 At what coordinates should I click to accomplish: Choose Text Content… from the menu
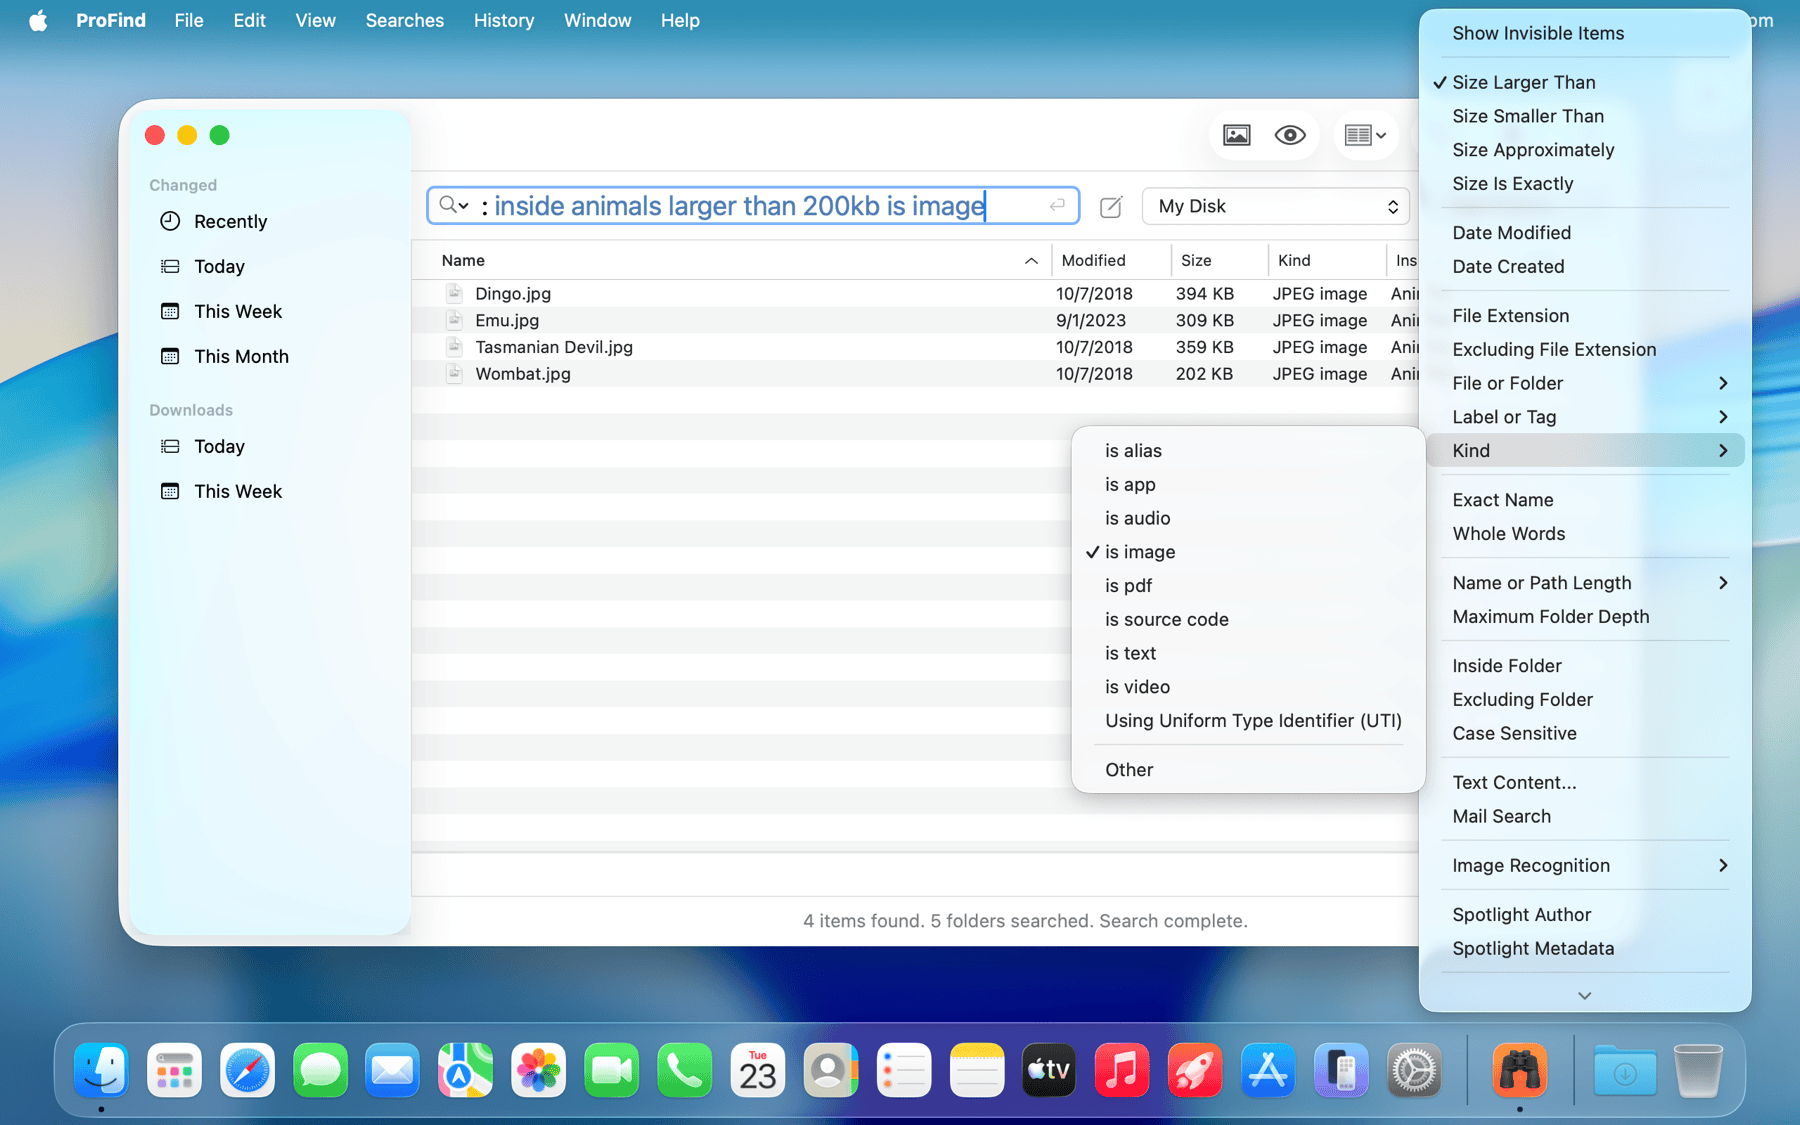pos(1585,783)
